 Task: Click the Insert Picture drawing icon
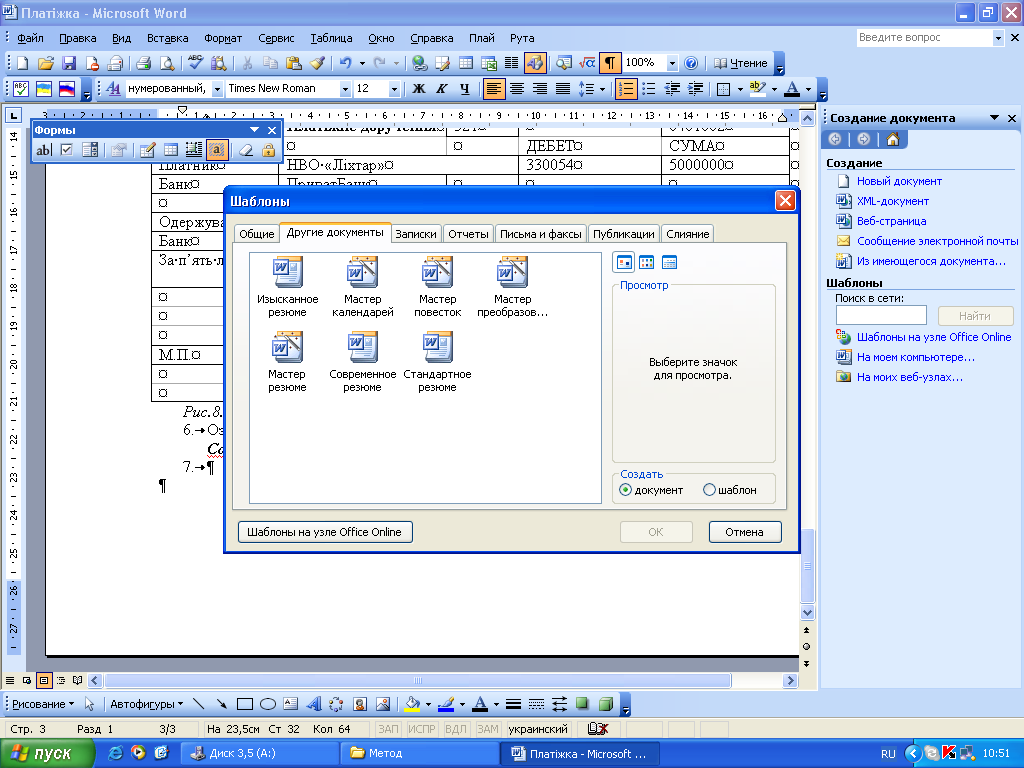383,704
